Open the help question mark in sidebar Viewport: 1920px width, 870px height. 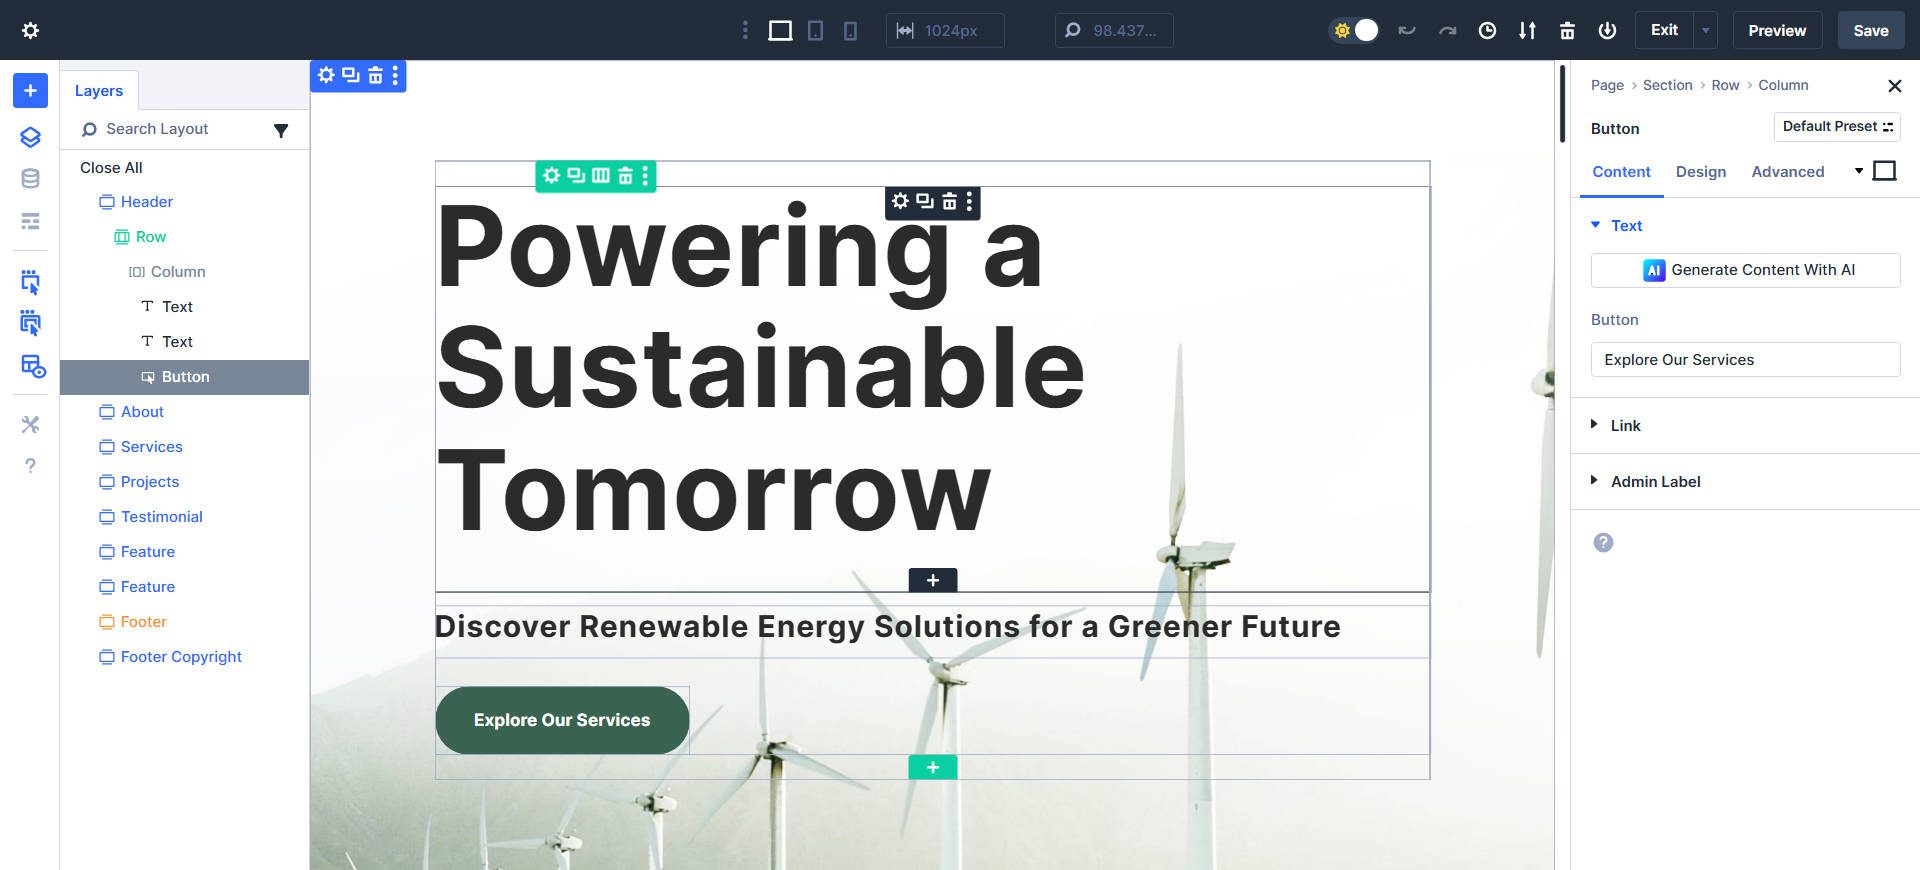(30, 466)
